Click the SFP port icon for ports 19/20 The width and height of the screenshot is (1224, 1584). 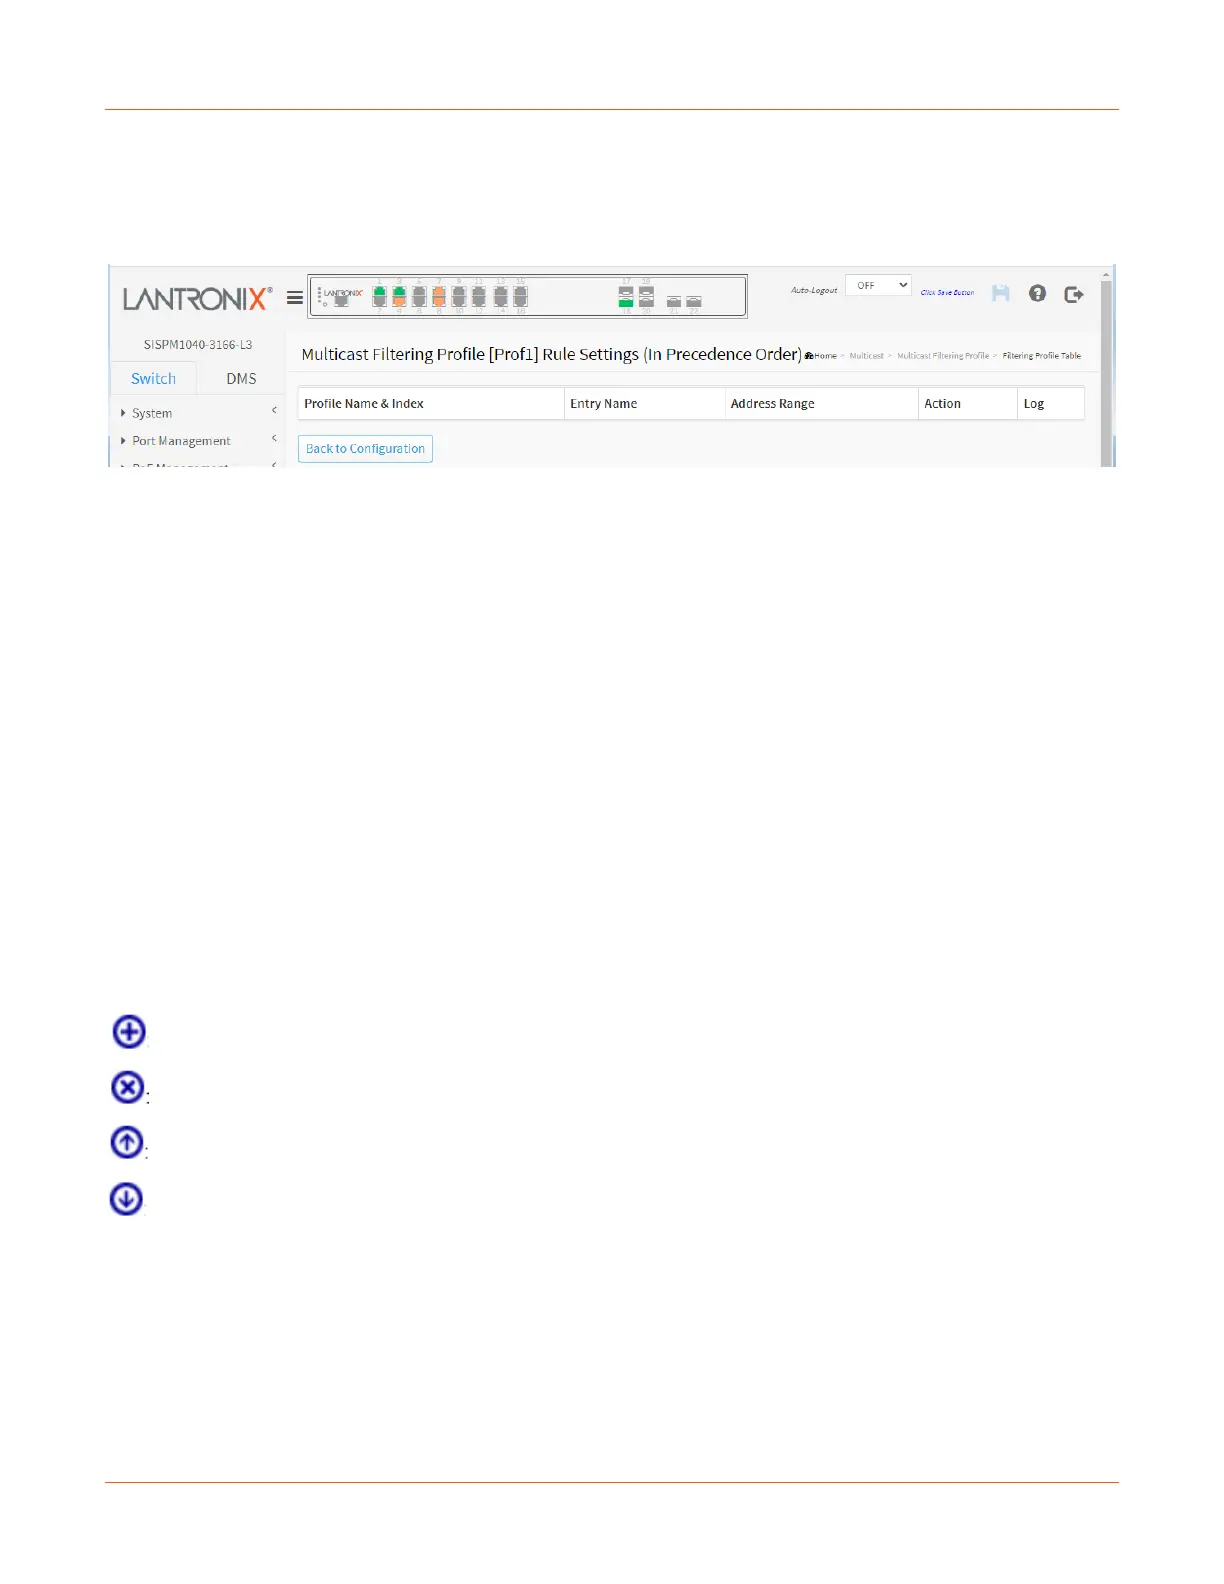click(646, 297)
